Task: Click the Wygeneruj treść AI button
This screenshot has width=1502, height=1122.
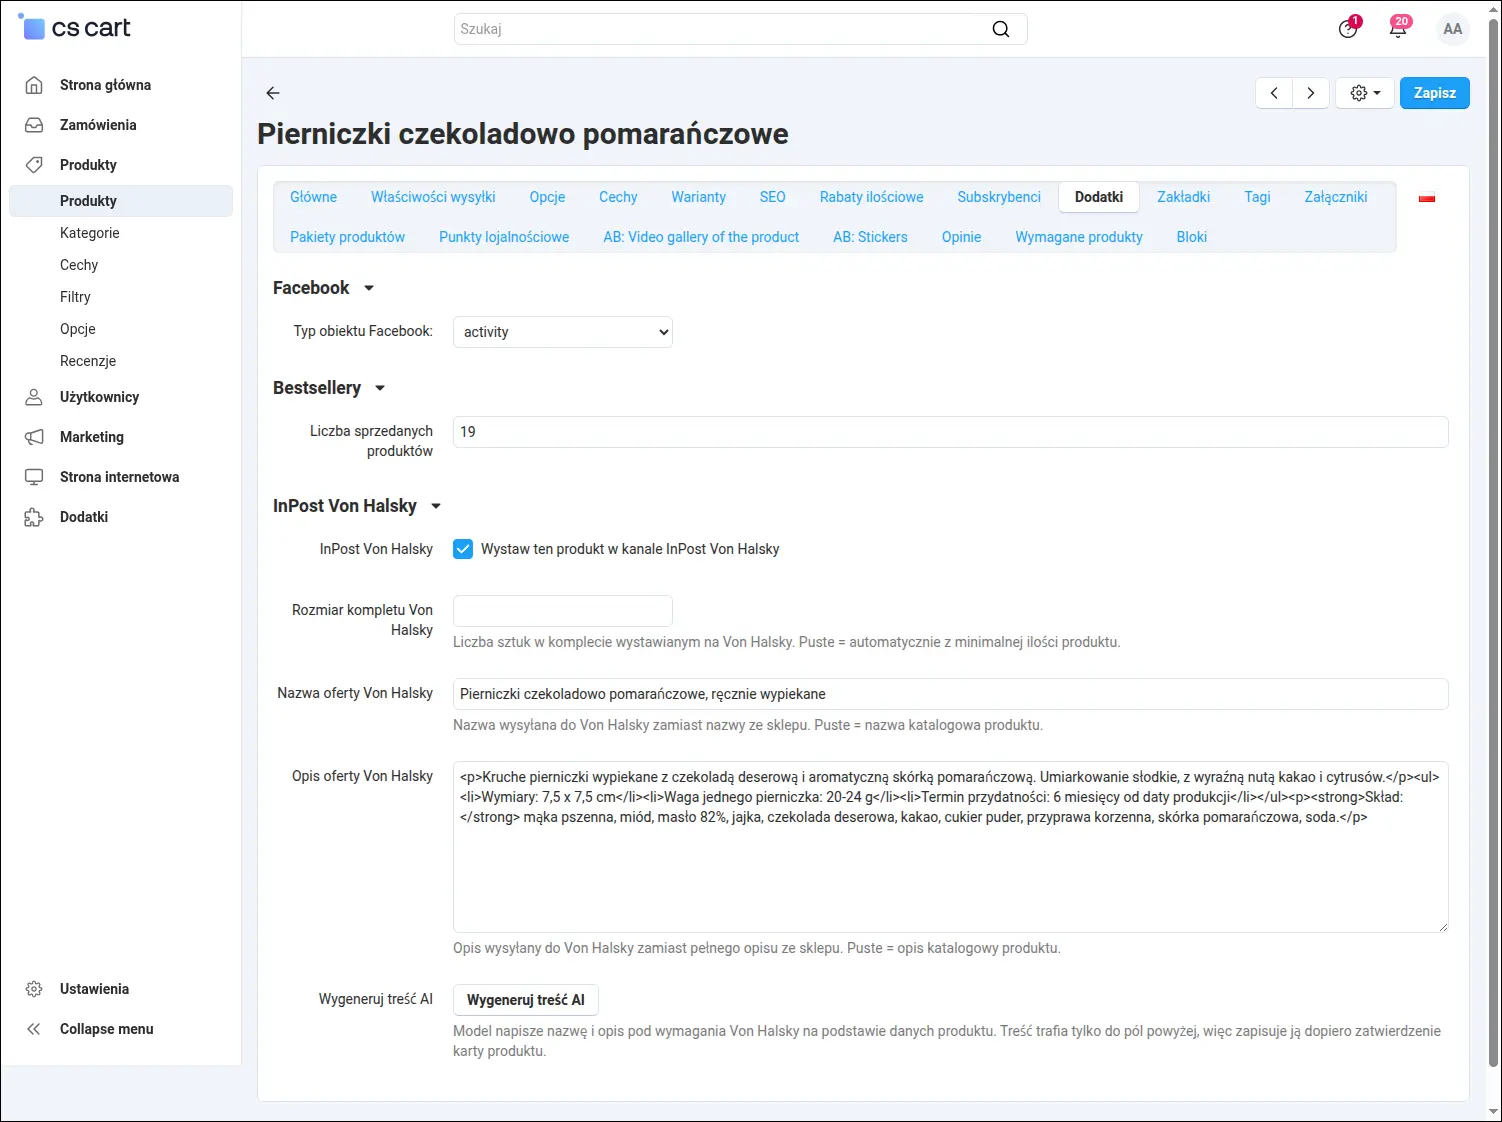Action: click(x=525, y=1000)
